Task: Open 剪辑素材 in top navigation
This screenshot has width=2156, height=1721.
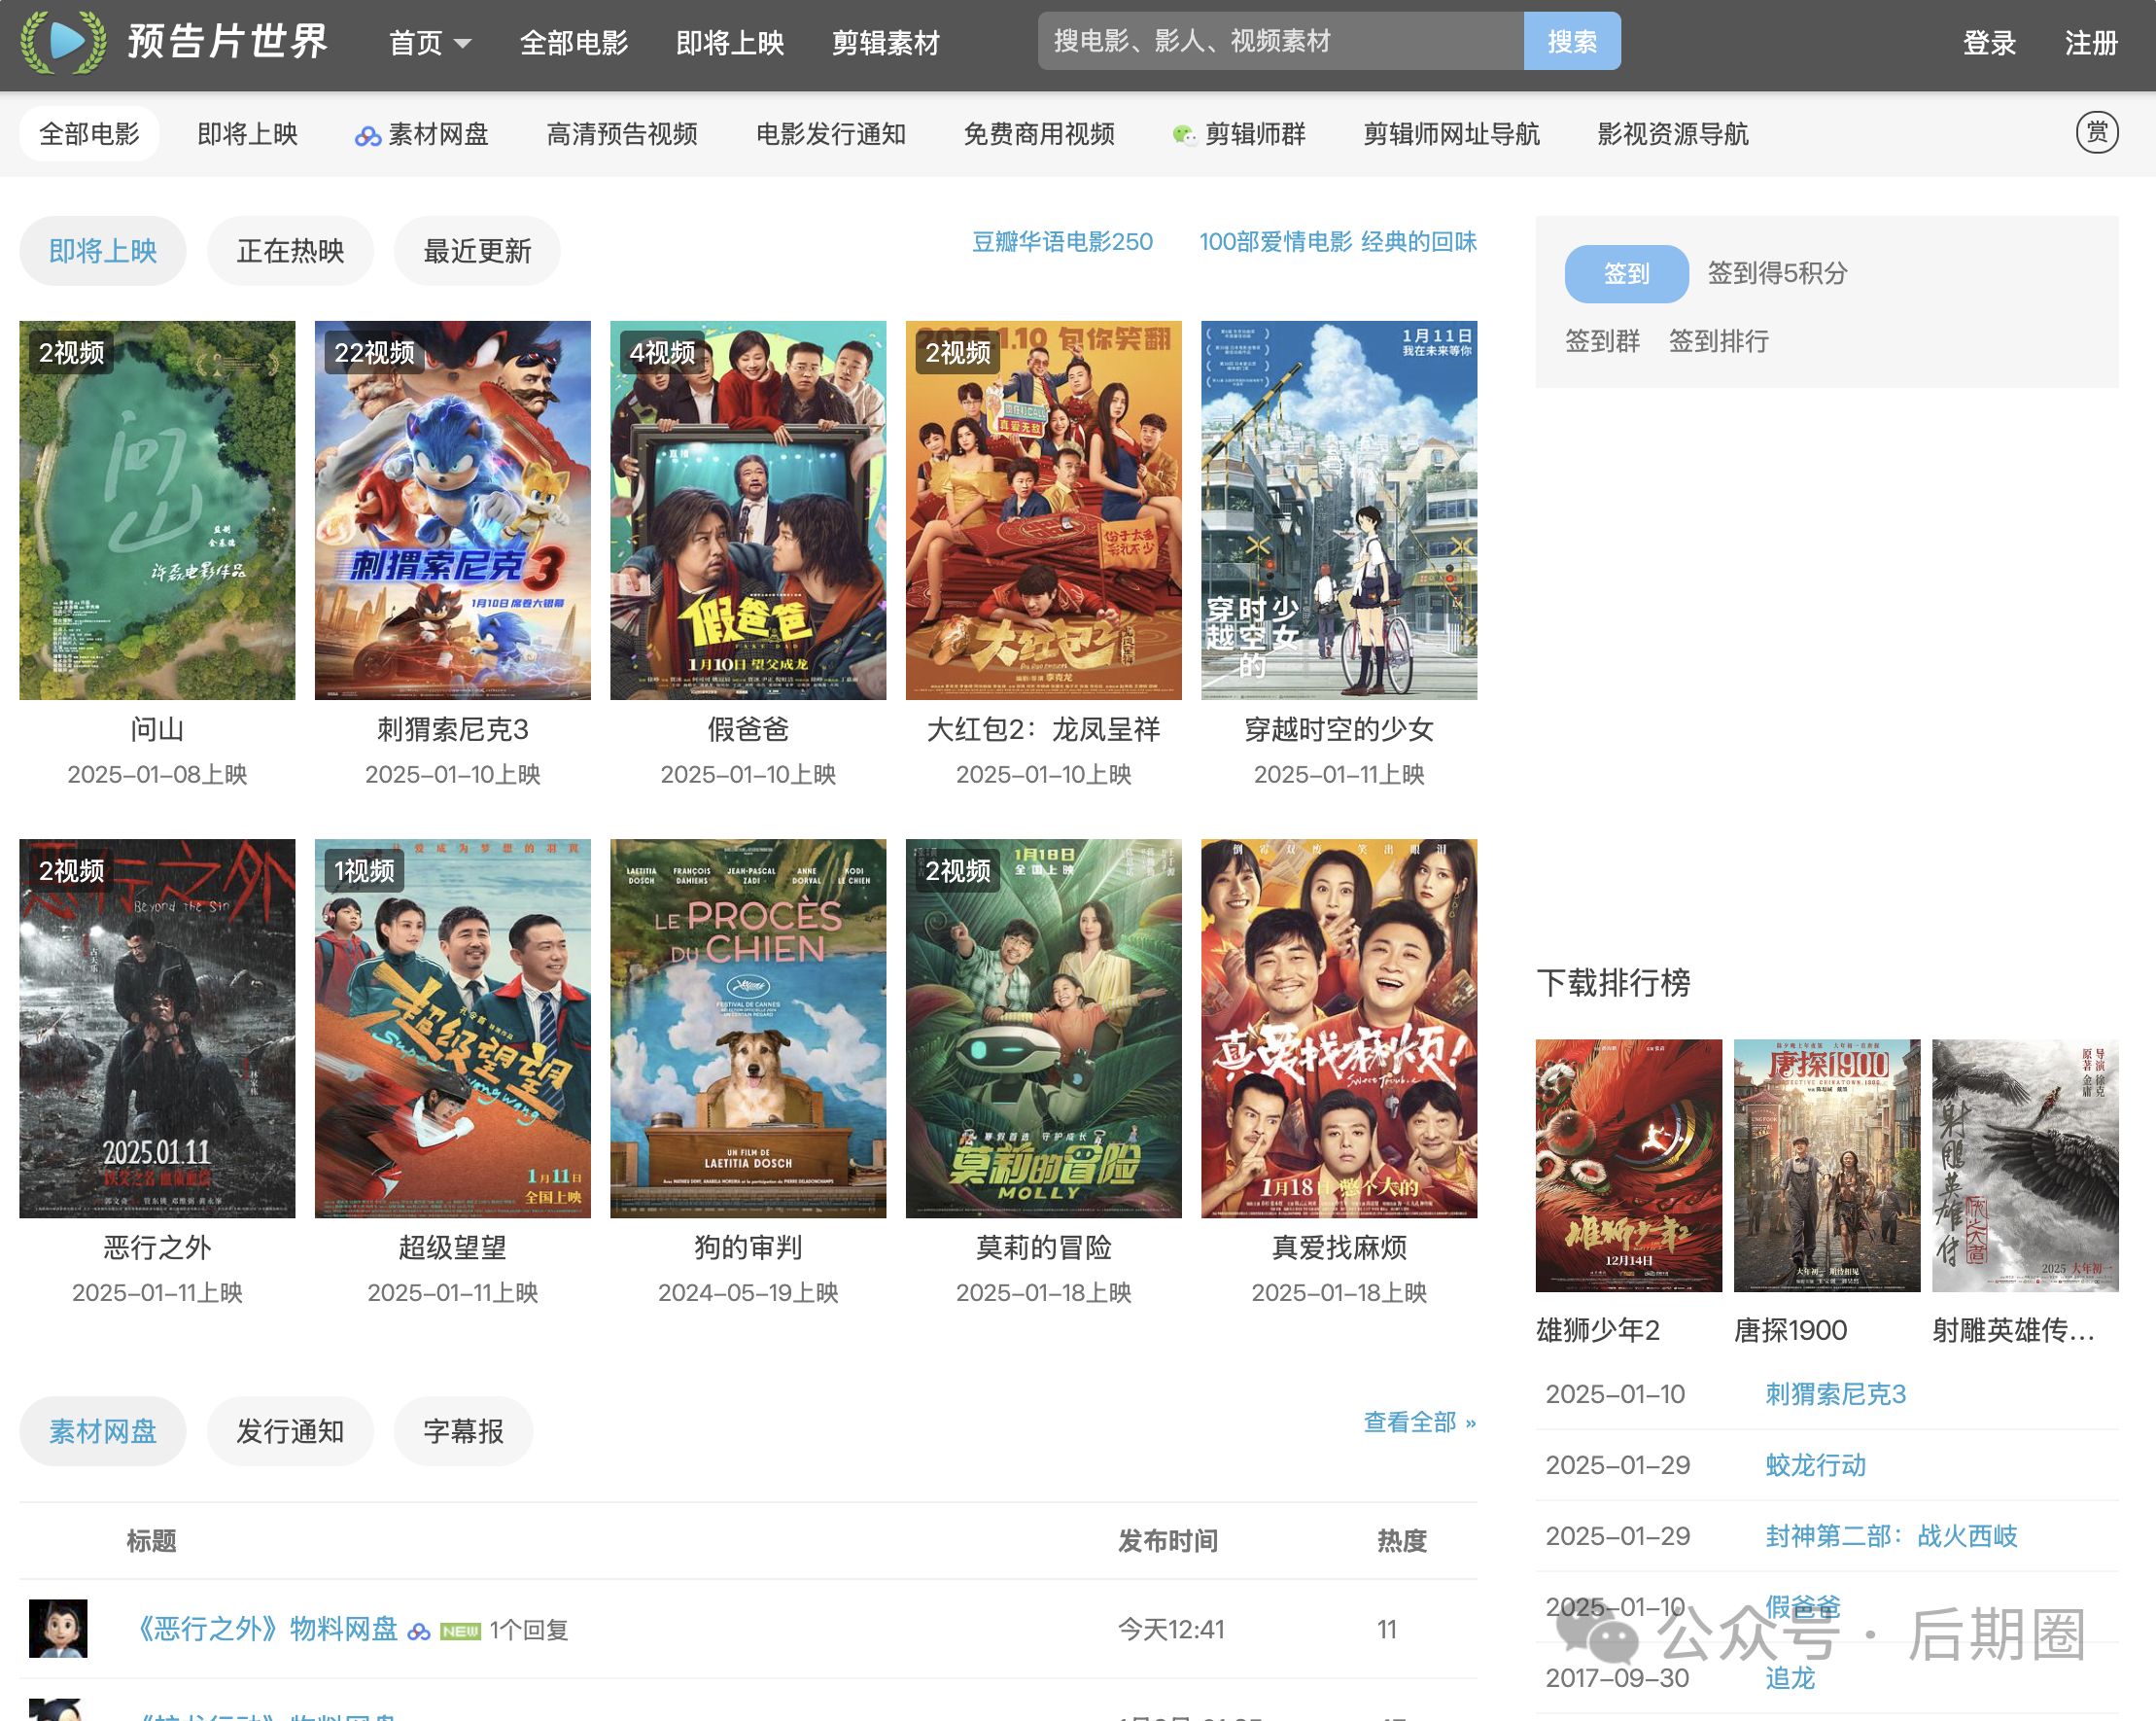Action: [x=885, y=43]
